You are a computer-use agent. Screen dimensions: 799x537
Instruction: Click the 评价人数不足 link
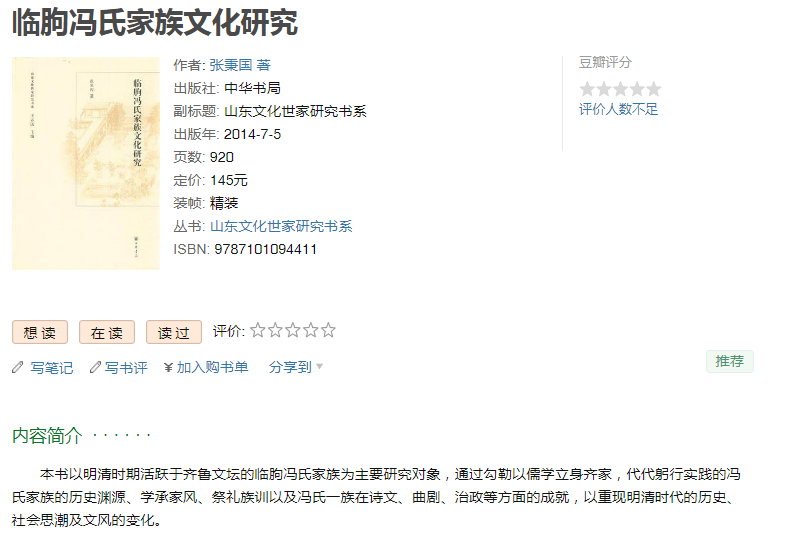click(x=619, y=109)
